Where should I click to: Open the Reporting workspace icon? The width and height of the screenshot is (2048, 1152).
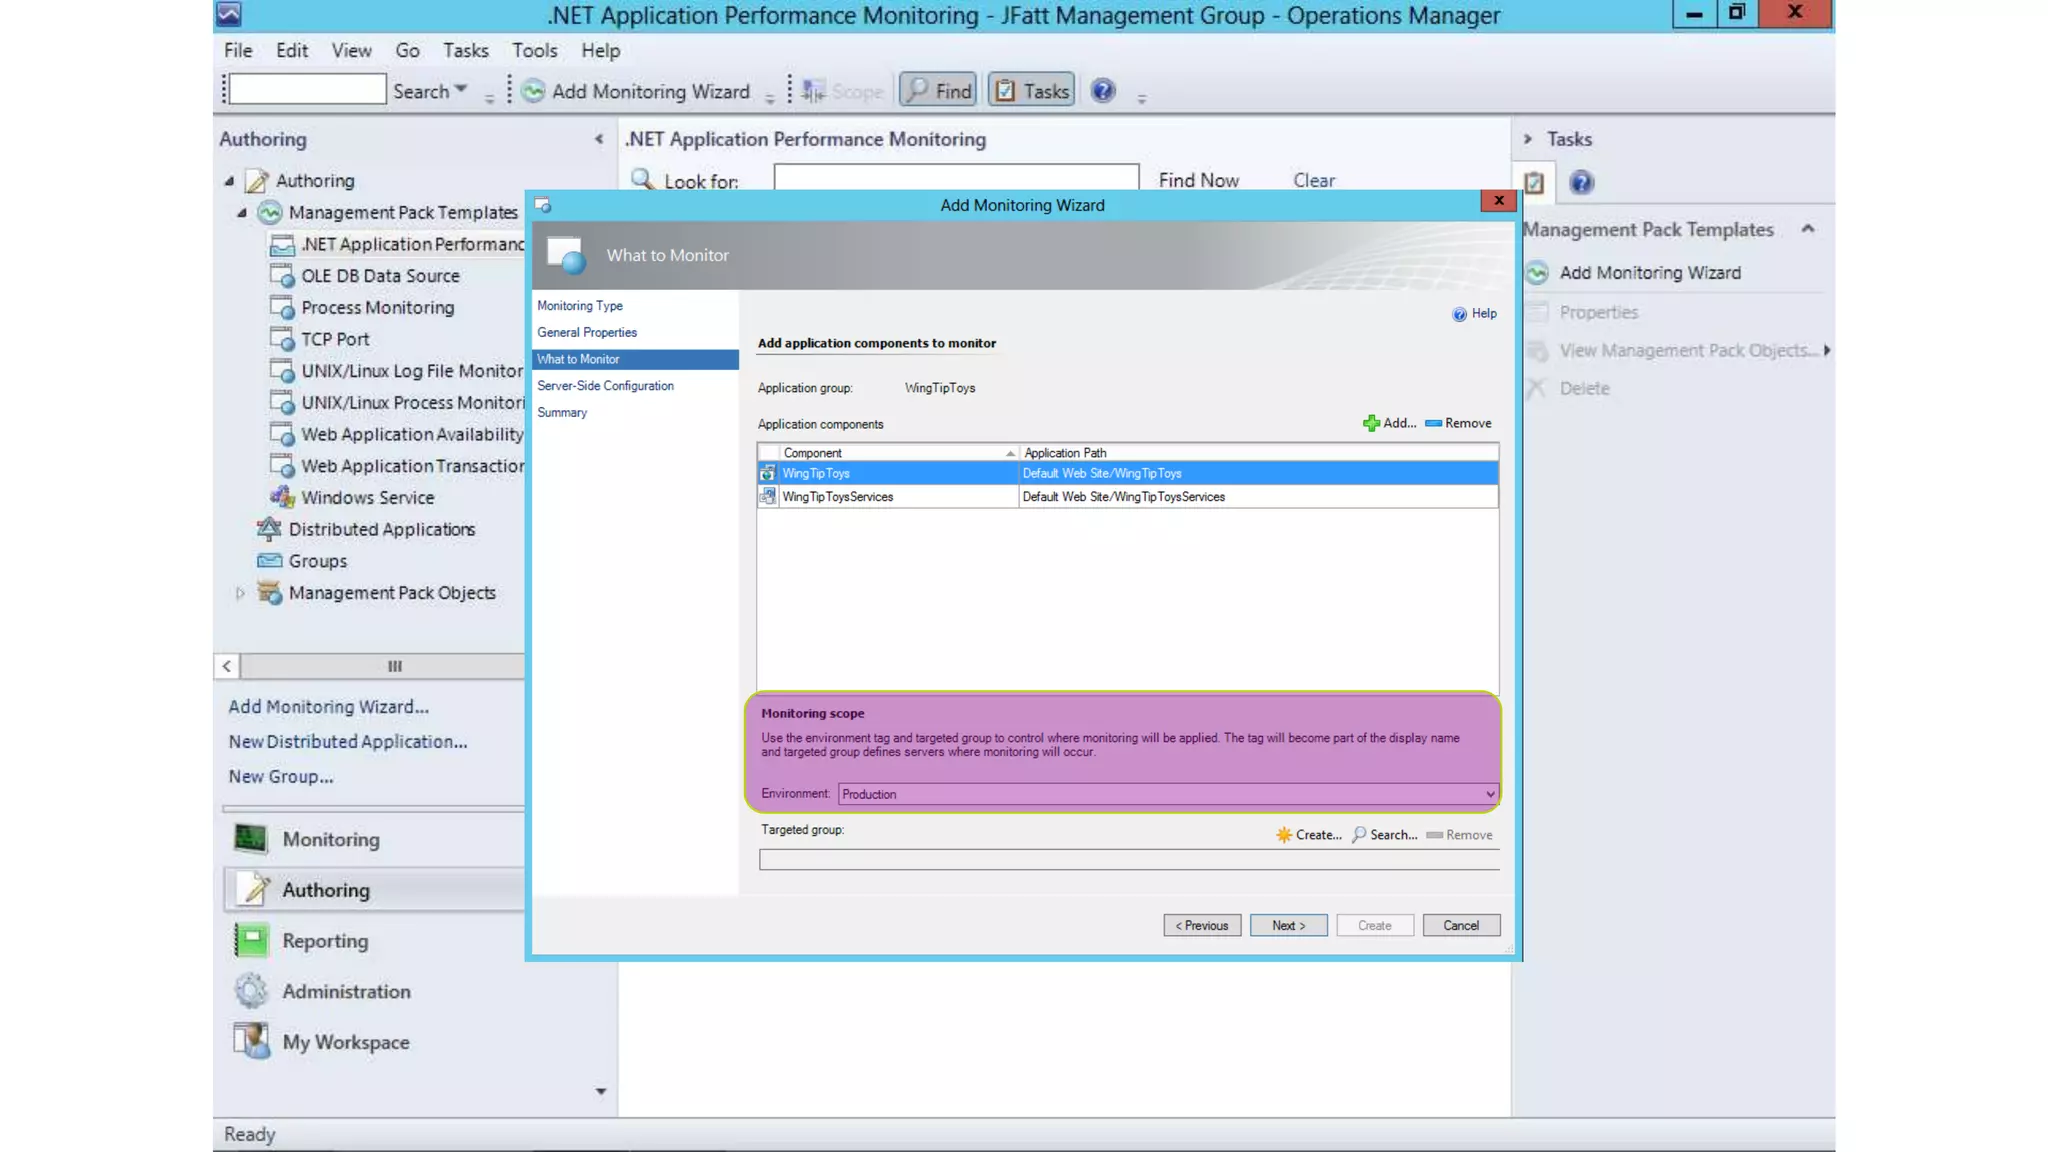coord(251,941)
